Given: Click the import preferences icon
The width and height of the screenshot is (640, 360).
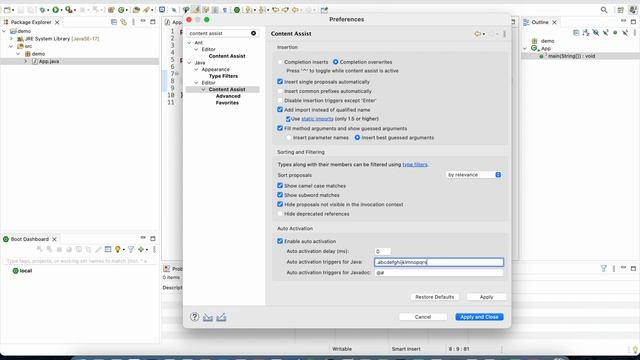Looking at the screenshot, I should [208, 317].
